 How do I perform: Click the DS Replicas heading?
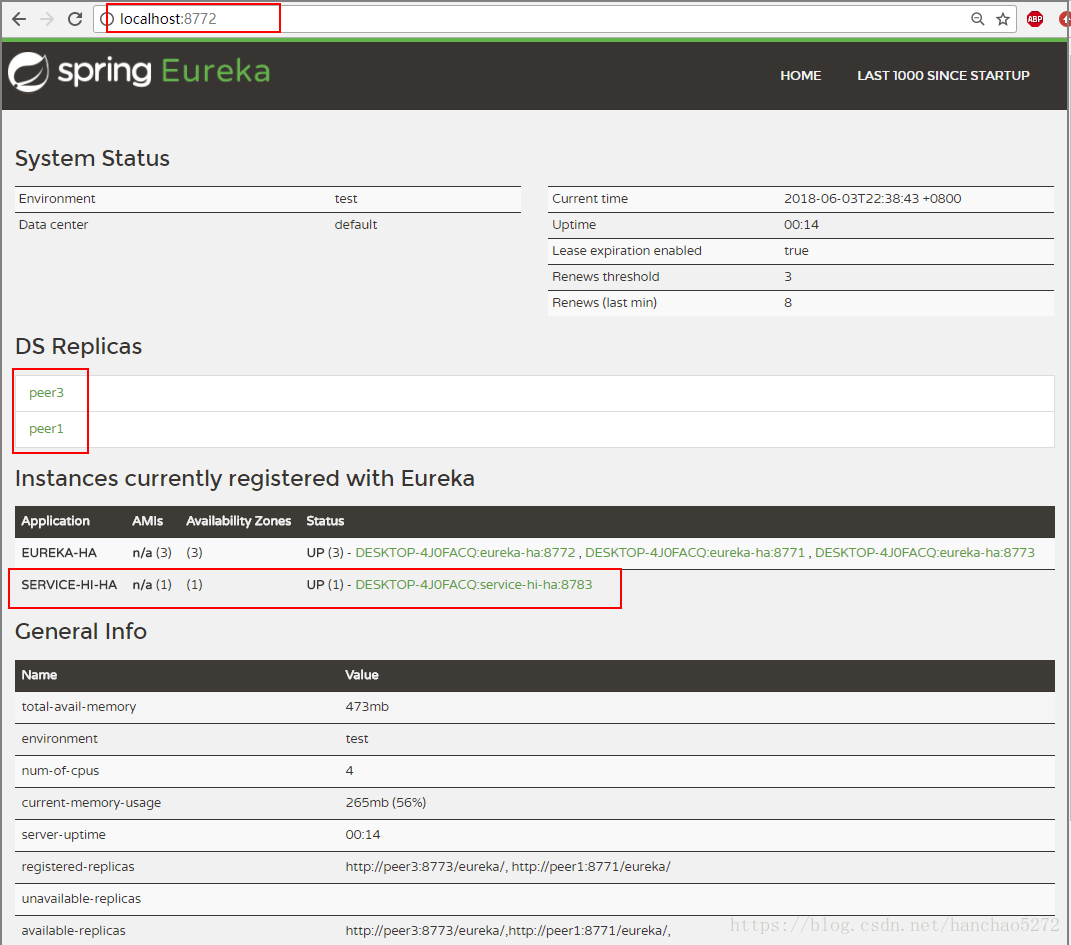pos(79,346)
